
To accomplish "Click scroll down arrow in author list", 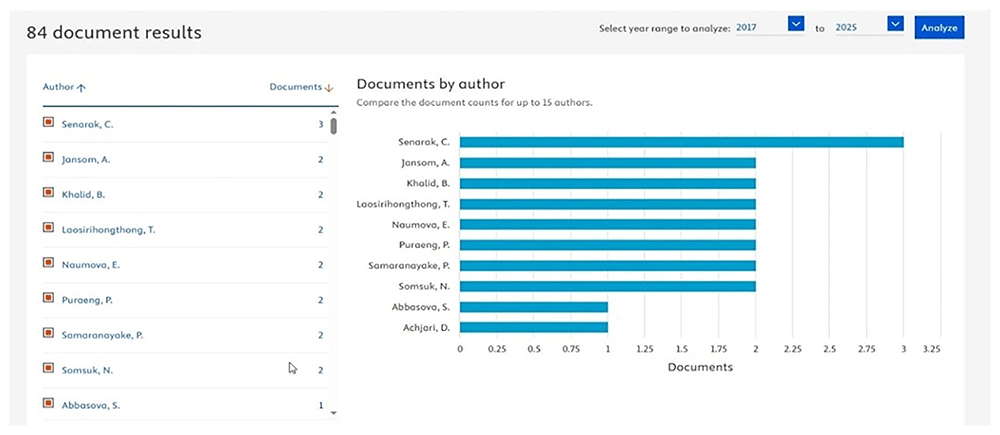I will (x=333, y=413).
